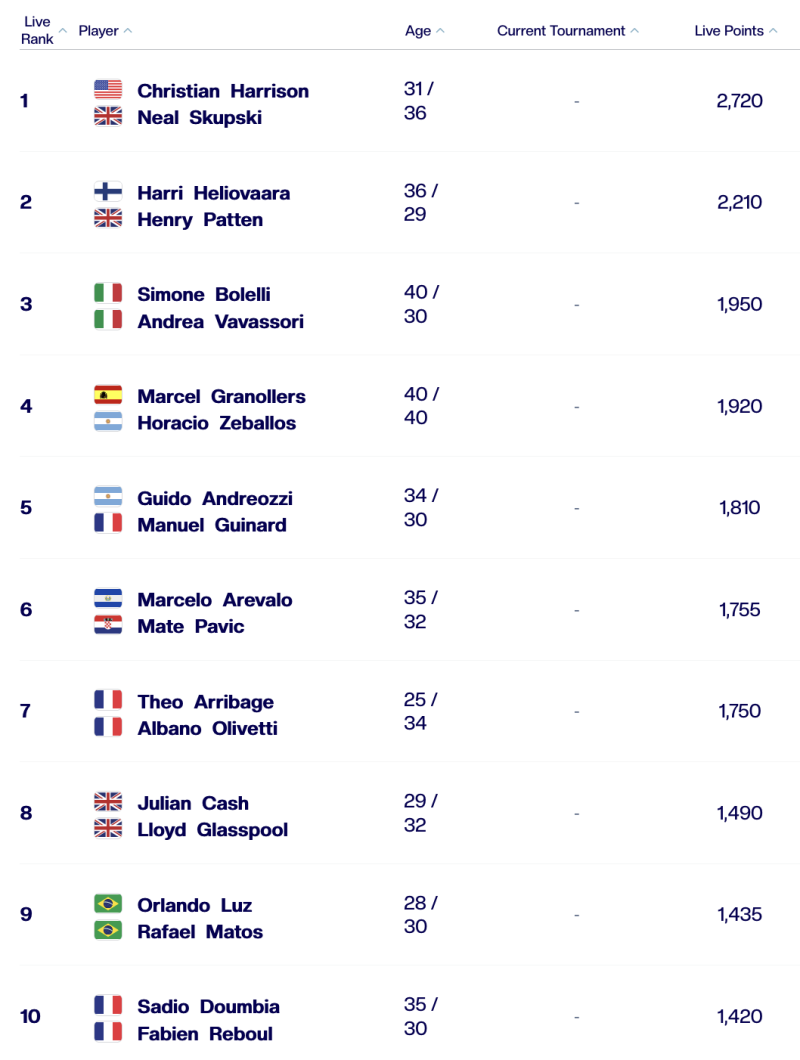Click the British flag beside Julian Cash
Image resolution: width=800 pixels, height=1060 pixels.
click(x=108, y=802)
